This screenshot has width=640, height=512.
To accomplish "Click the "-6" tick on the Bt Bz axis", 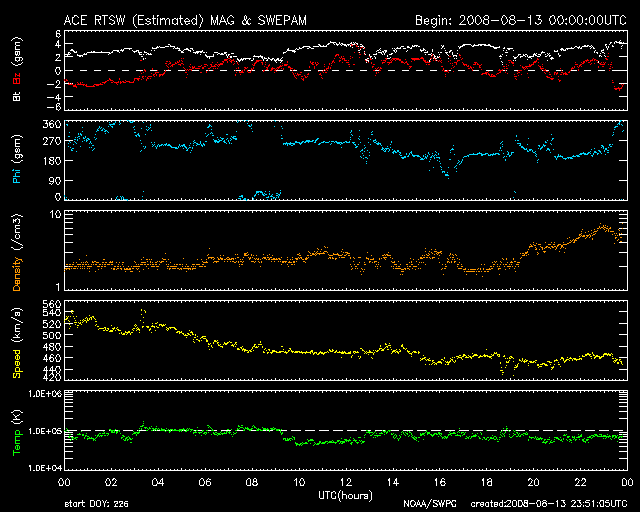I will [54, 107].
